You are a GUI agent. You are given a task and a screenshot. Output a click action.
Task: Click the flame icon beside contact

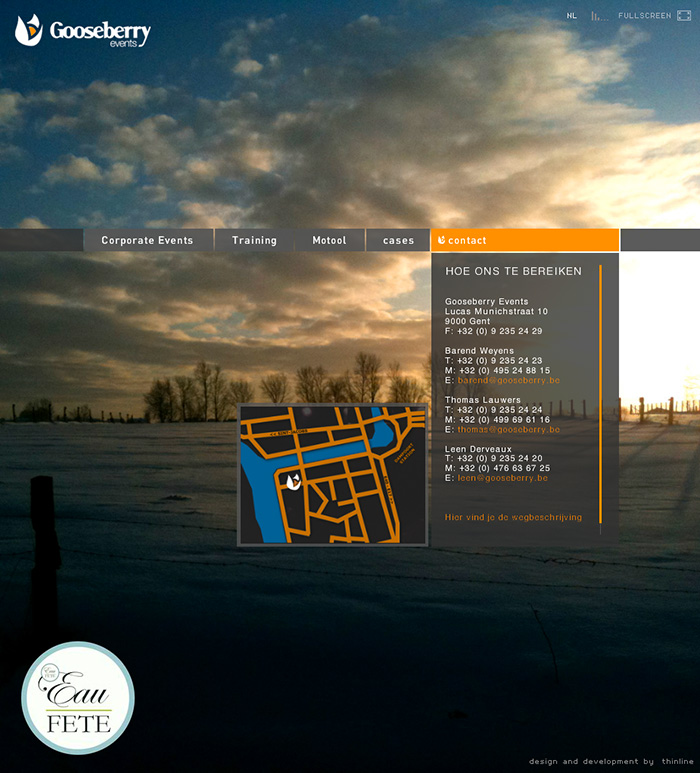pyautogui.click(x=441, y=240)
